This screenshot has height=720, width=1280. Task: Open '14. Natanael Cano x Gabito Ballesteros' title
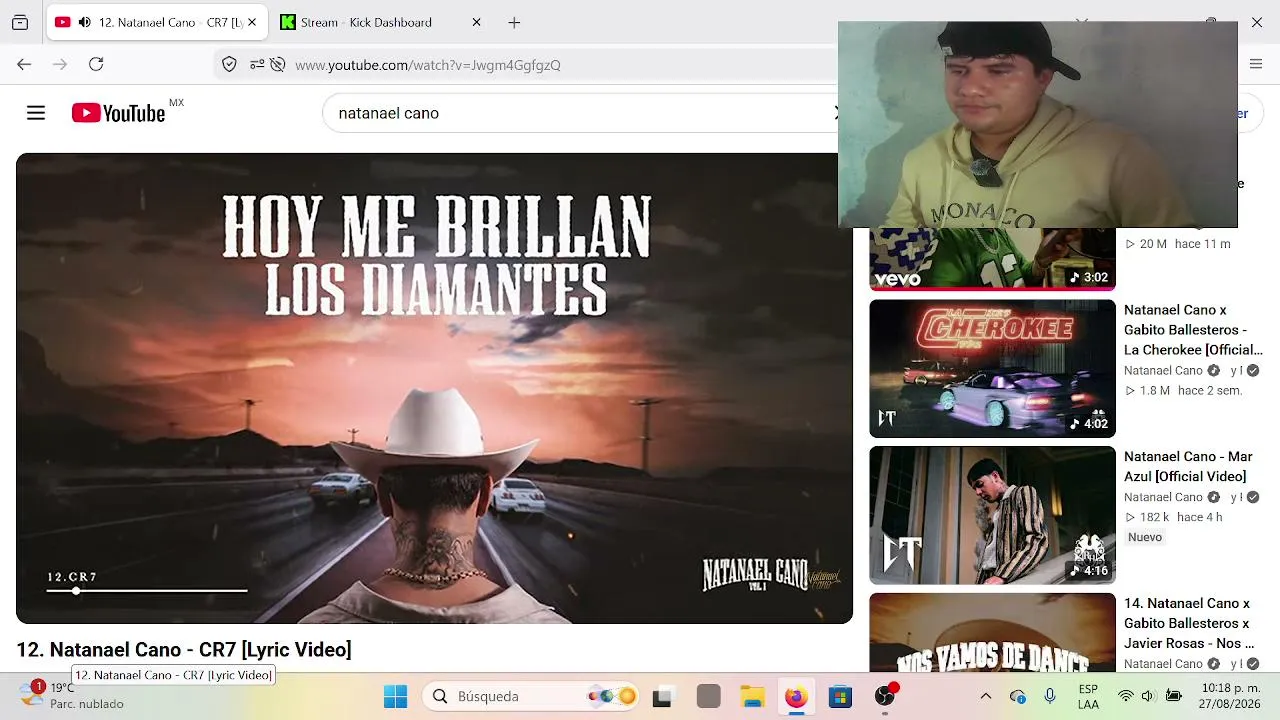[x=1189, y=623]
